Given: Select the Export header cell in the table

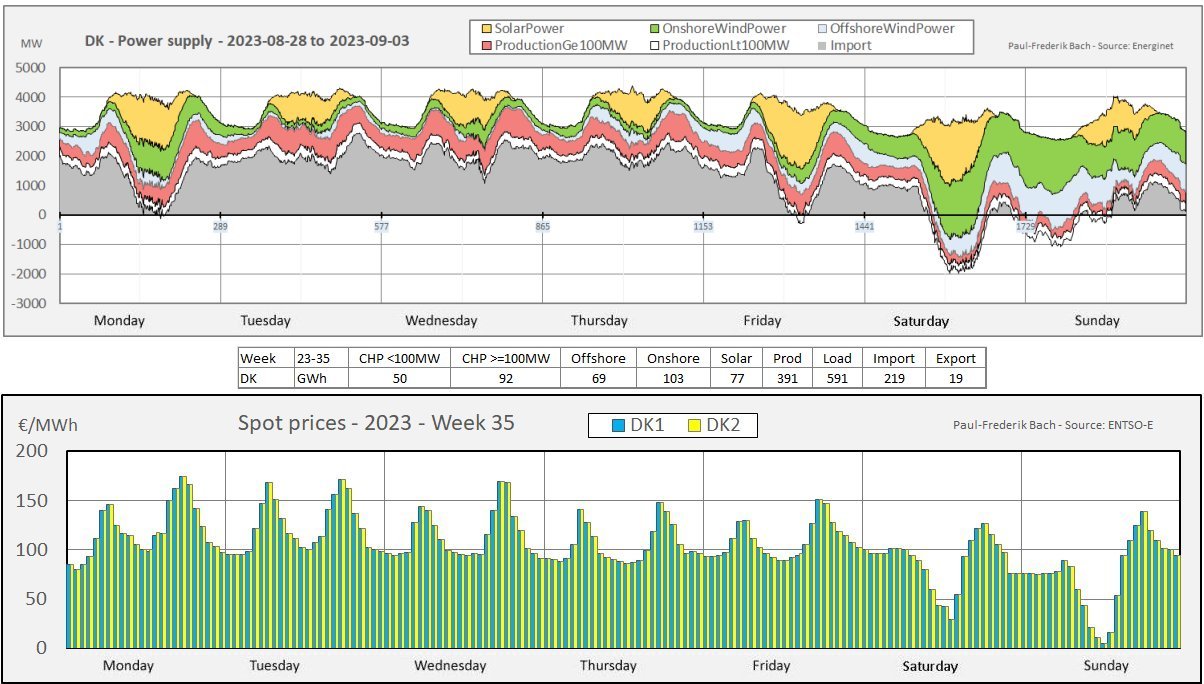Looking at the screenshot, I should (x=955, y=358).
